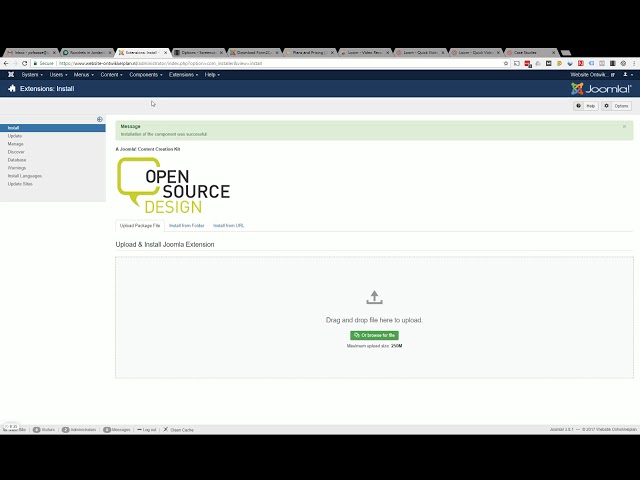Click the Joomla logo icon in the admin menu
Screen dimensions: 640x480
pos(11,75)
